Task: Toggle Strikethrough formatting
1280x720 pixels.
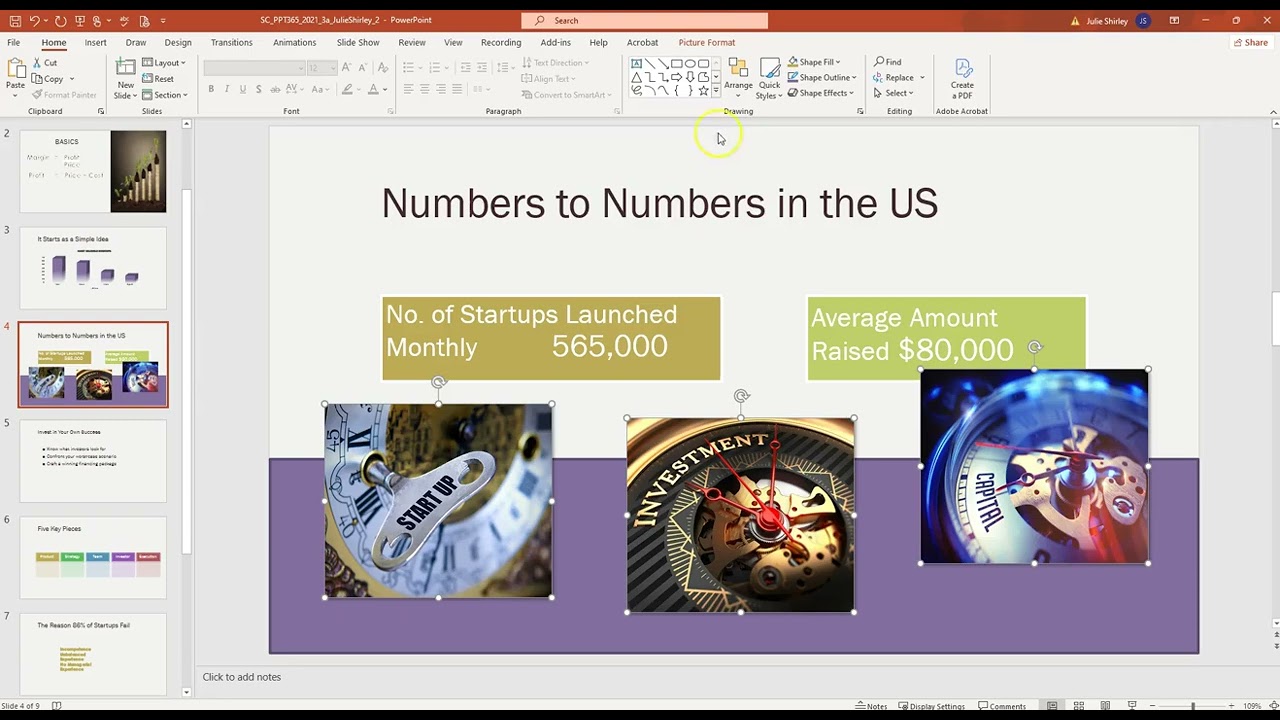Action: [275, 89]
